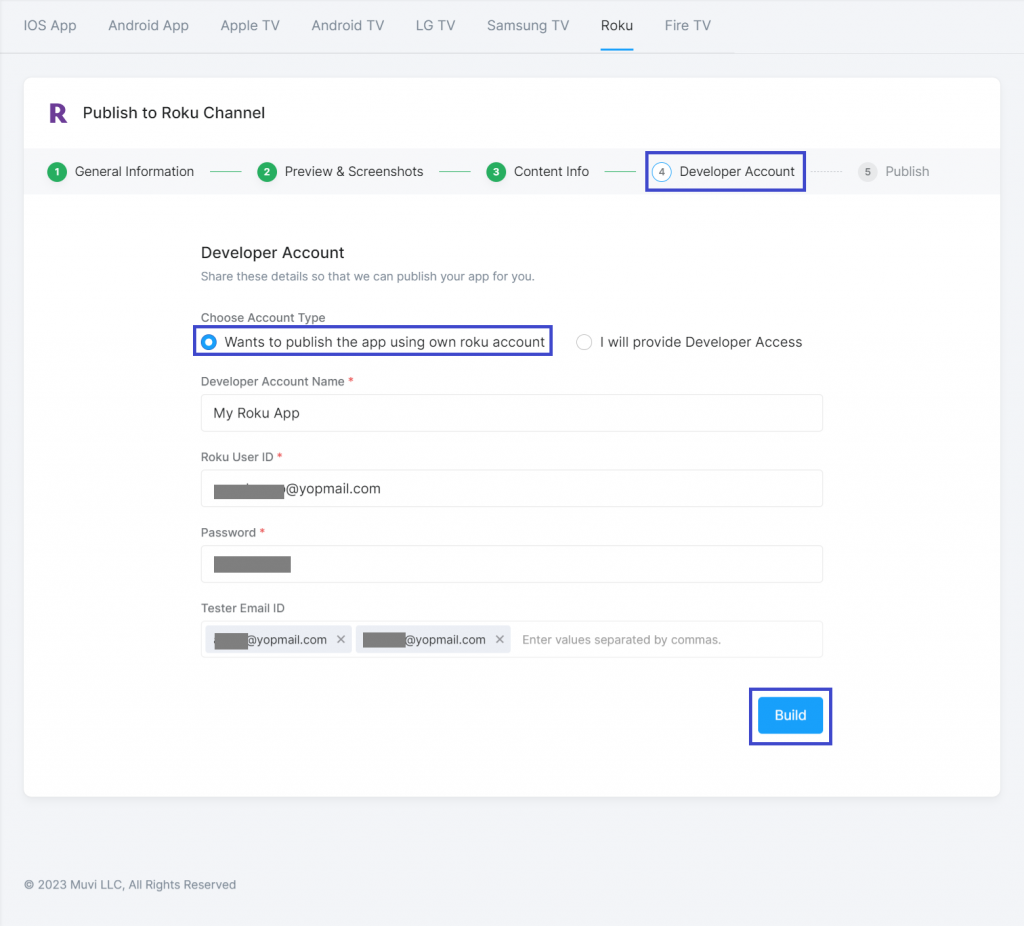Select step 5 Publish circle icon
The width and height of the screenshot is (1024, 926).
[867, 171]
